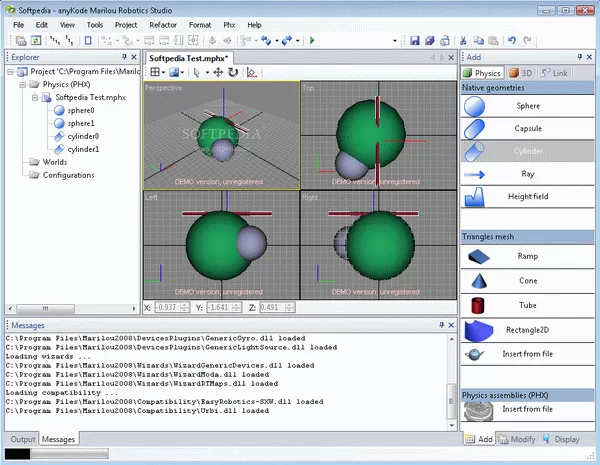Click the render mode picture icon
This screenshot has height=465, width=600.
(174, 72)
